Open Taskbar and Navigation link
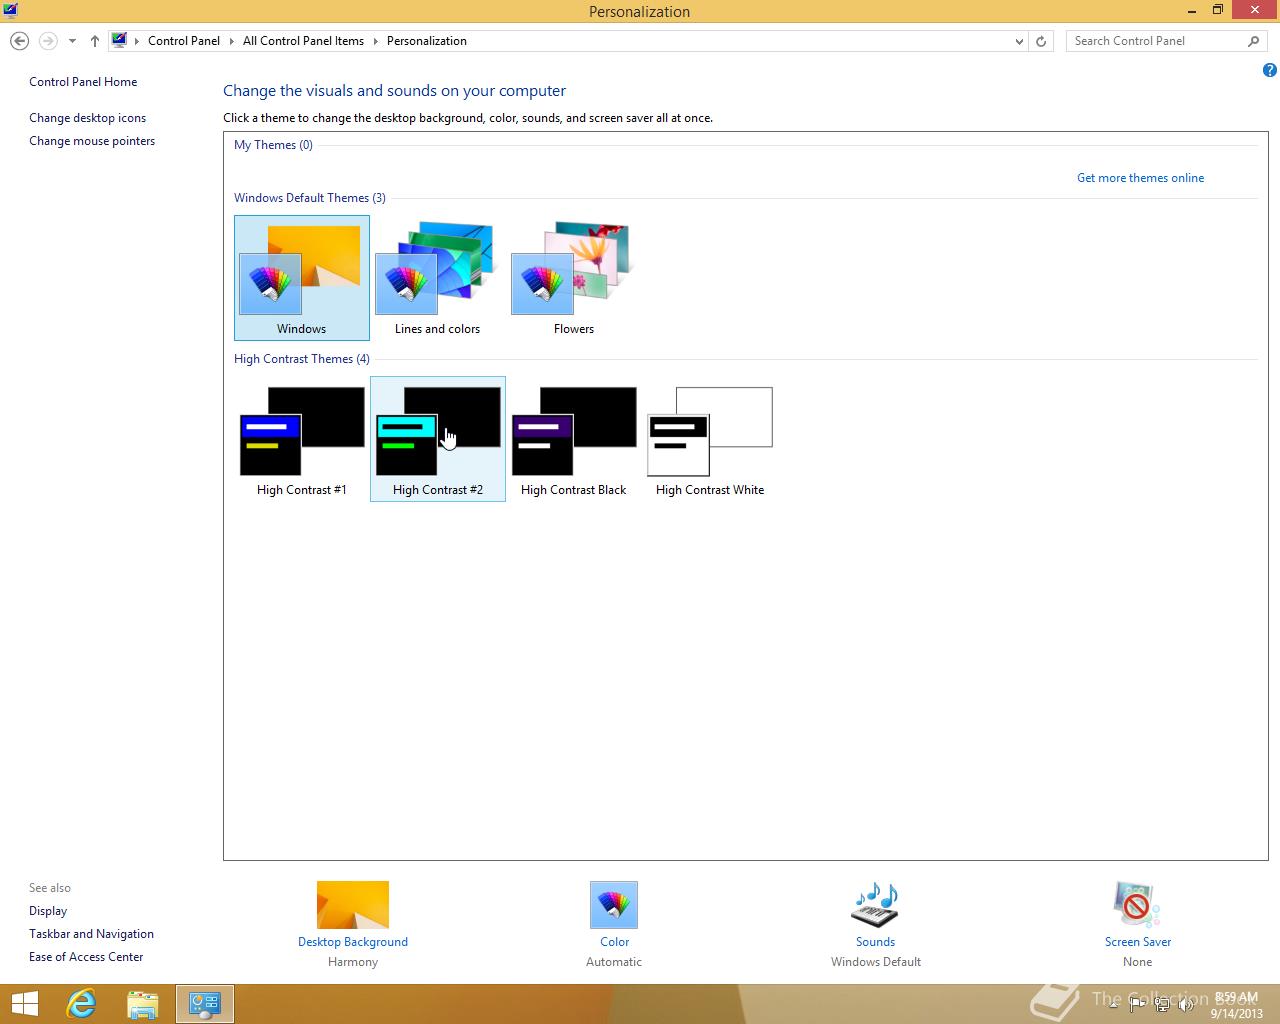The width and height of the screenshot is (1280, 1024). pos(91,934)
